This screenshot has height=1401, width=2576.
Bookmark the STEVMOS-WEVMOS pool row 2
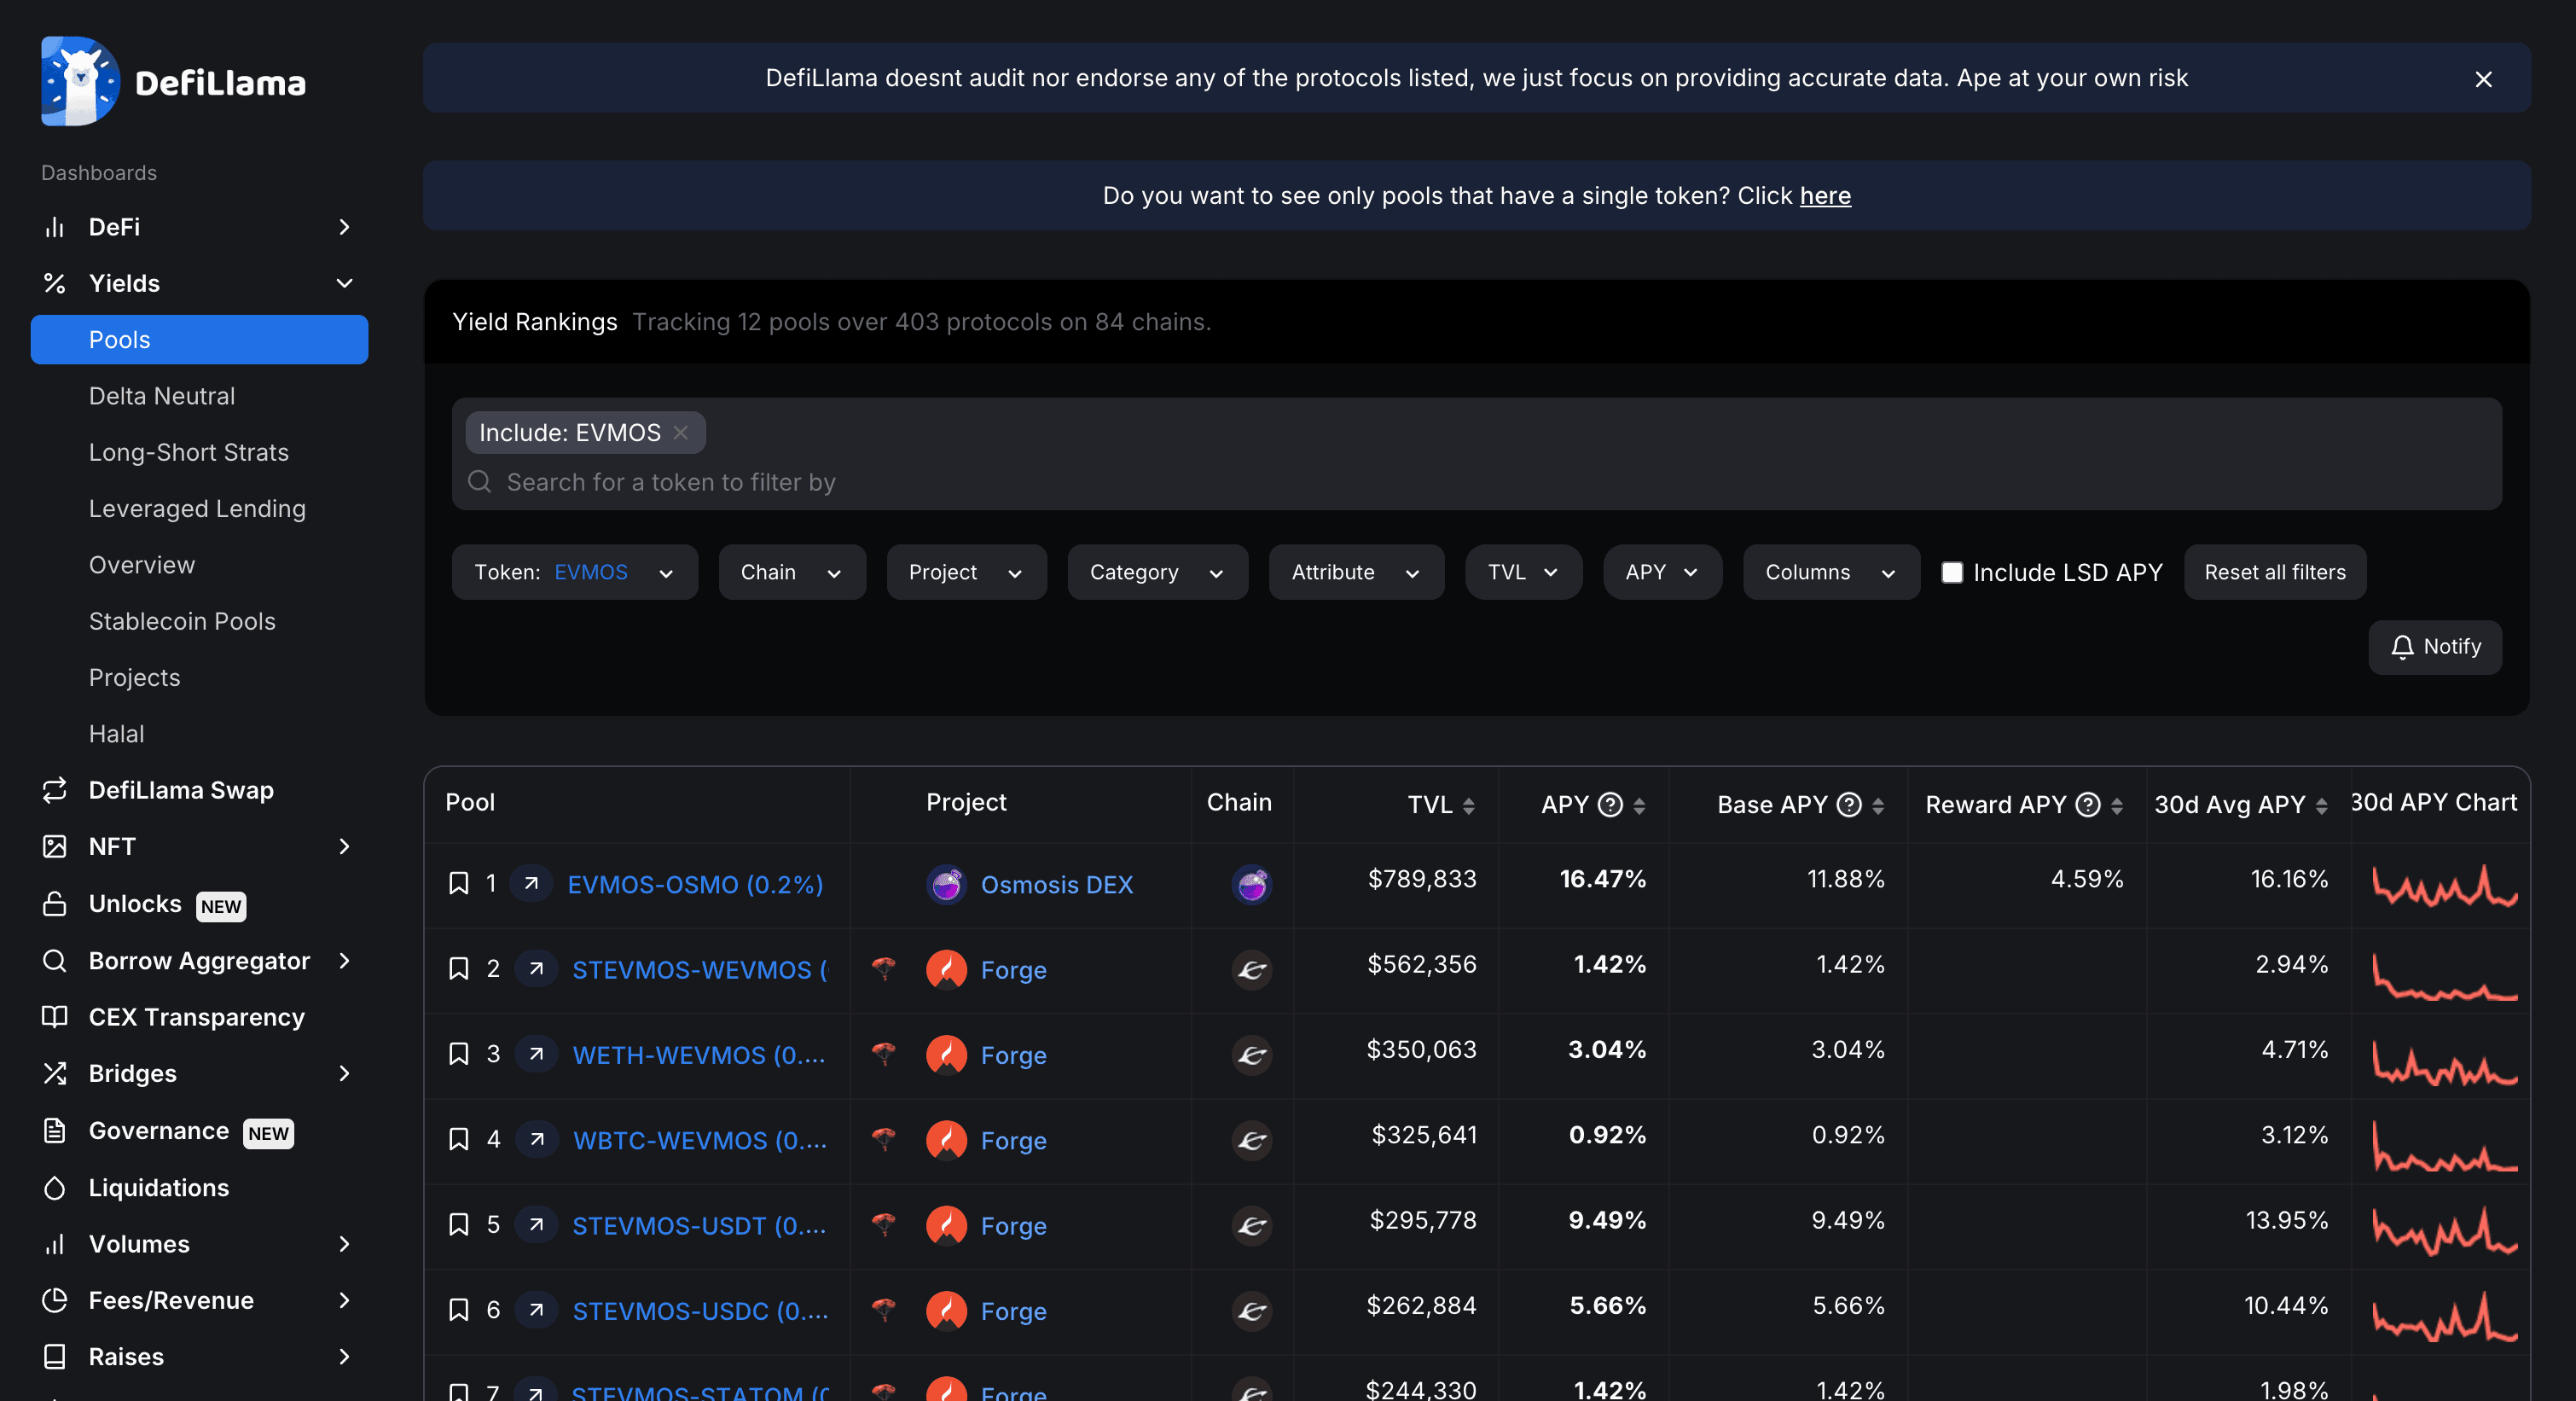[x=459, y=968]
